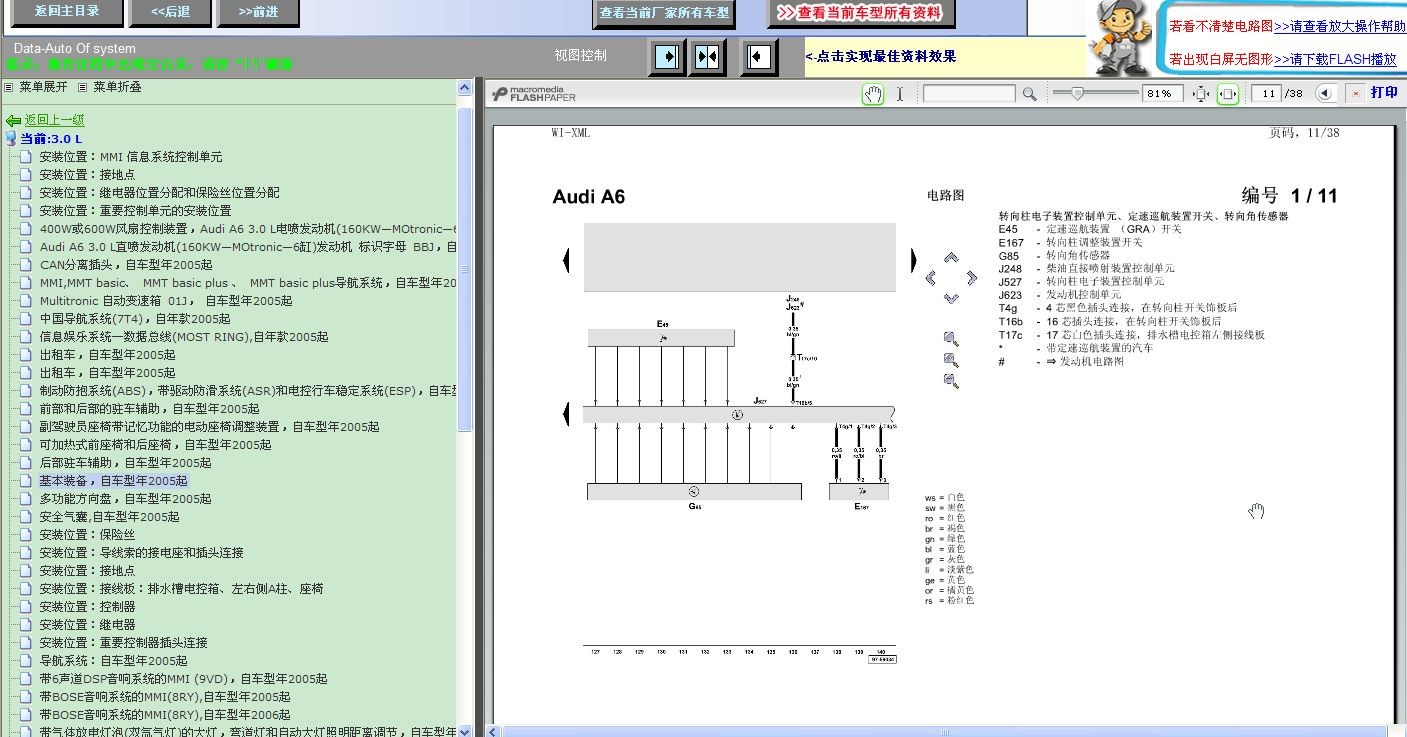Screen dimensions: 1407x737
Task: Click the 打印 print button
Action: tap(1385, 92)
